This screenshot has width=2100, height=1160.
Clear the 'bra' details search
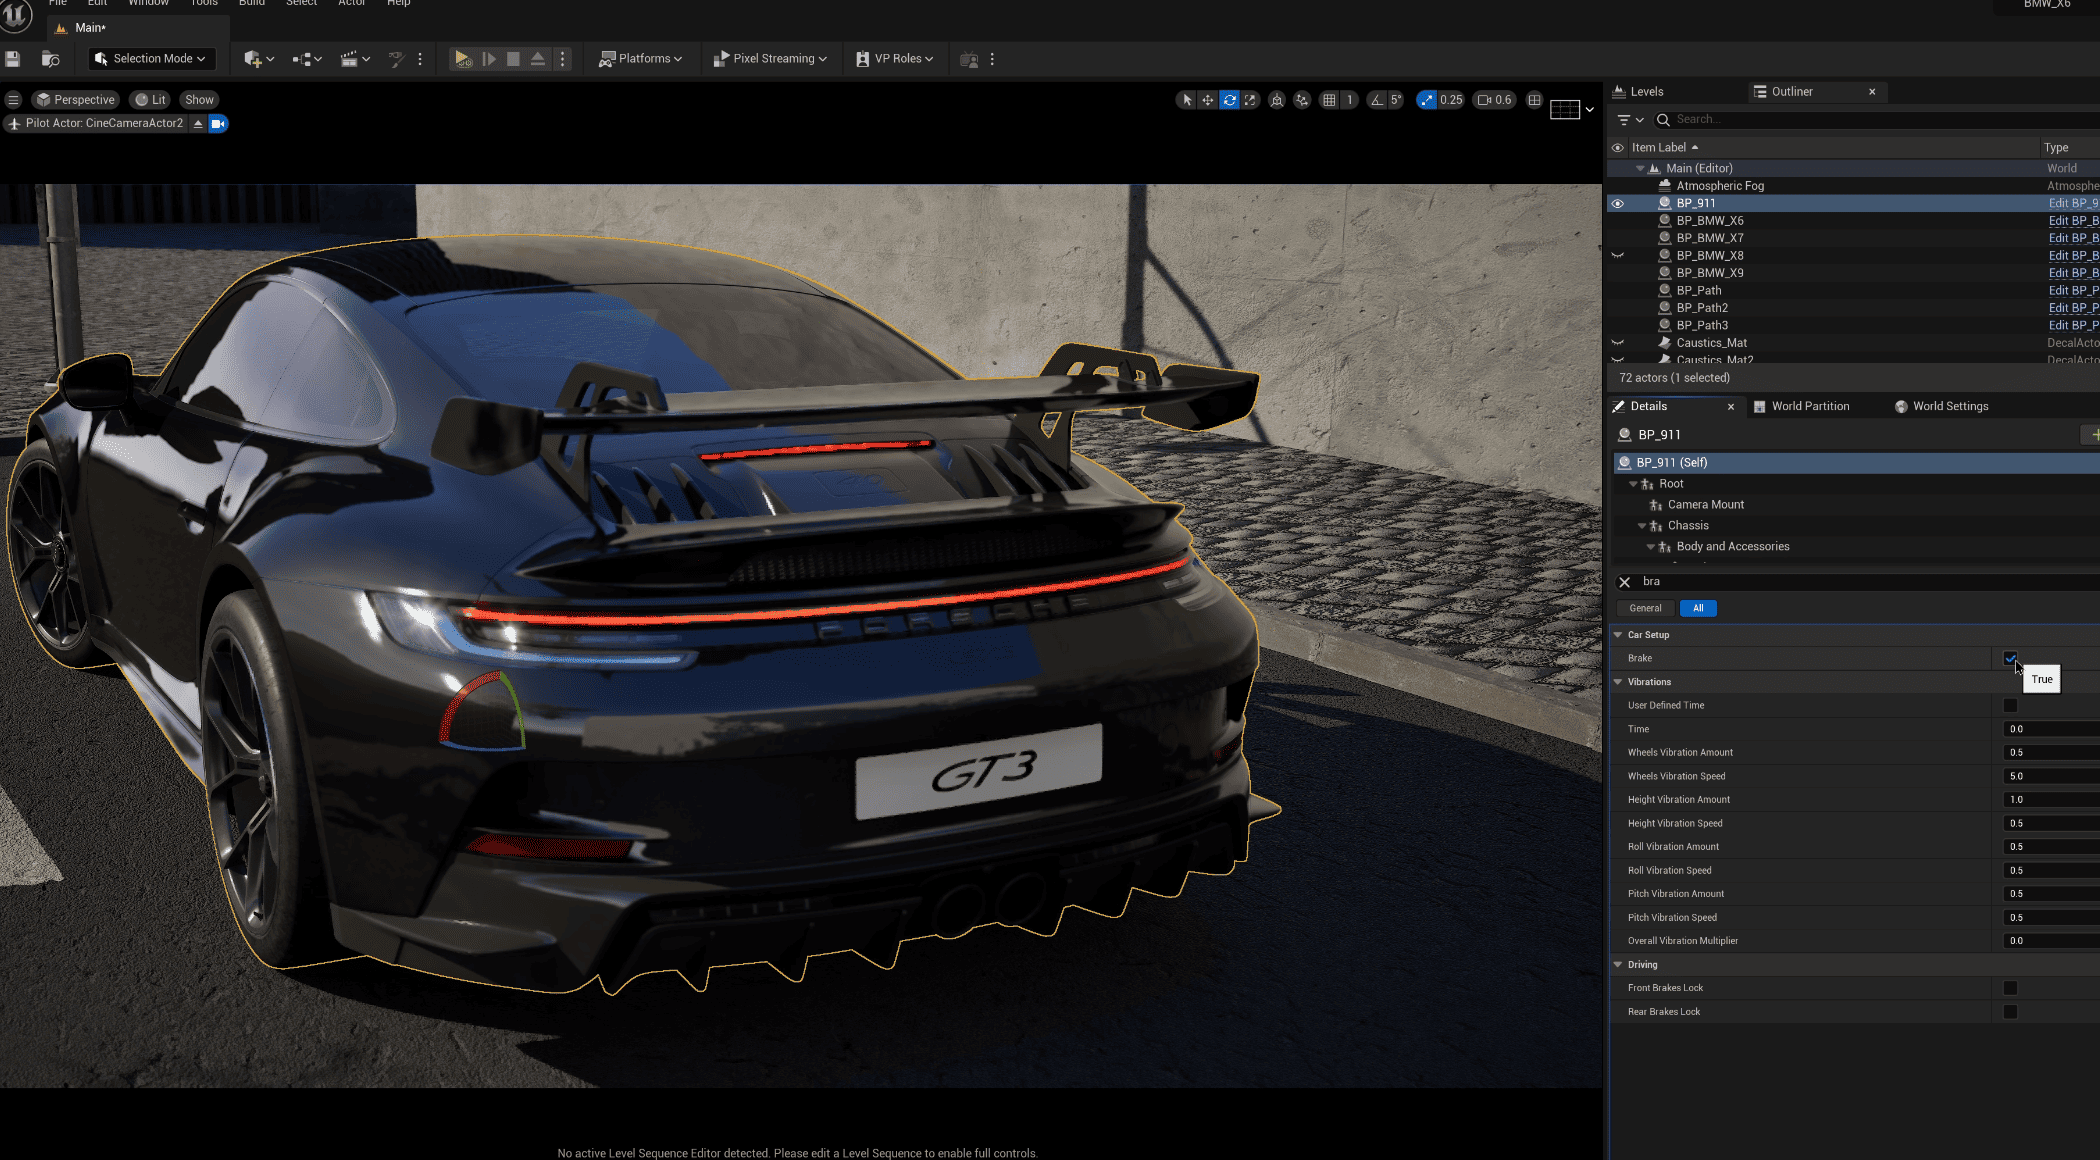click(x=1625, y=582)
